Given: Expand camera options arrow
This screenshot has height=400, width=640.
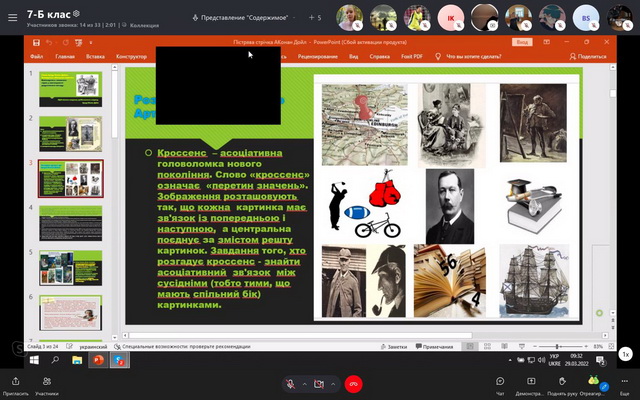Looking at the screenshot, I should tap(331, 384).
